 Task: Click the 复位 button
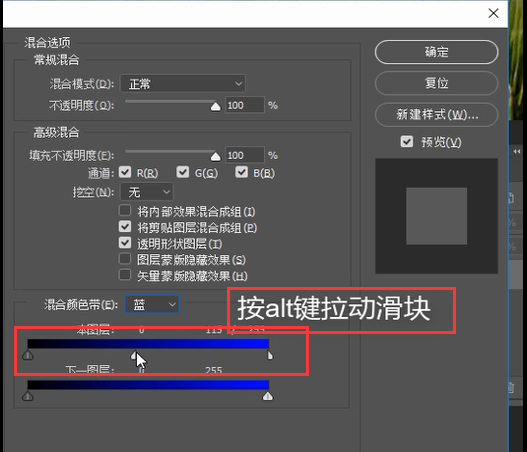point(436,83)
